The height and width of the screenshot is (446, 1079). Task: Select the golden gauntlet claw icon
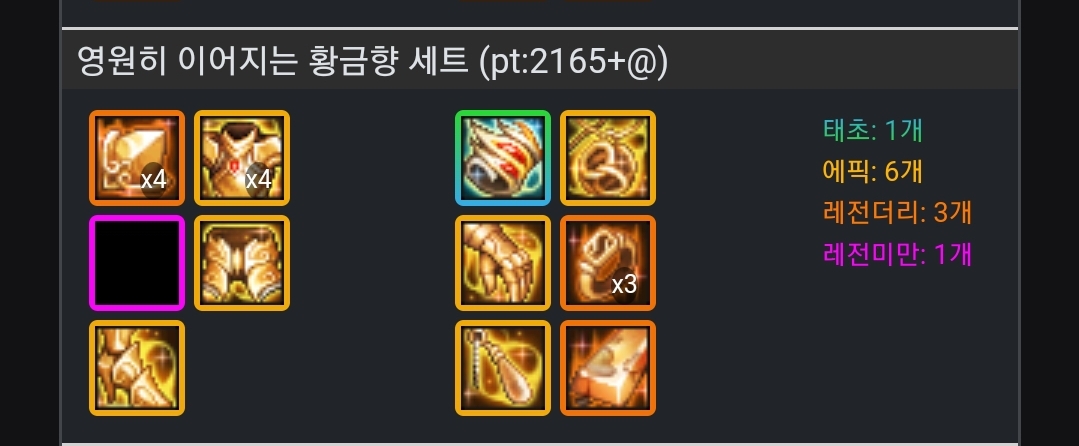[x=503, y=263]
